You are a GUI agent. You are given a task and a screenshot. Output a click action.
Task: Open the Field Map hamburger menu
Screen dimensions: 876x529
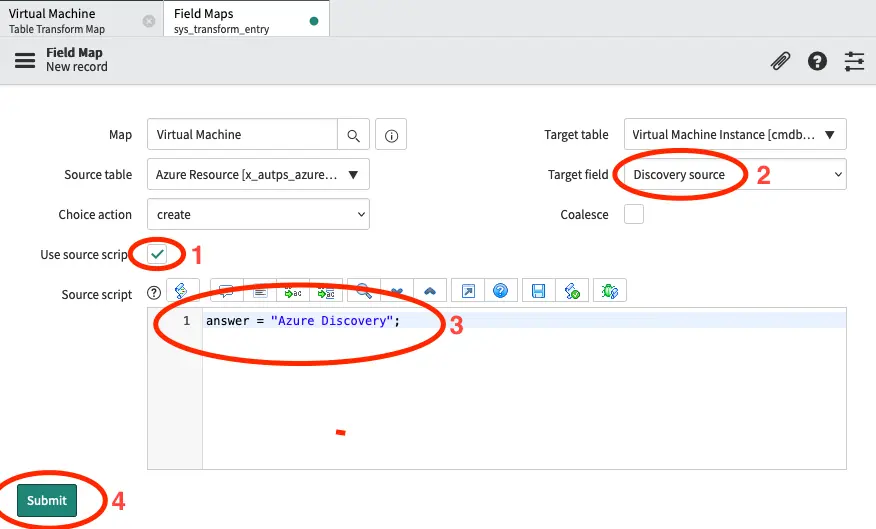click(x=25, y=60)
